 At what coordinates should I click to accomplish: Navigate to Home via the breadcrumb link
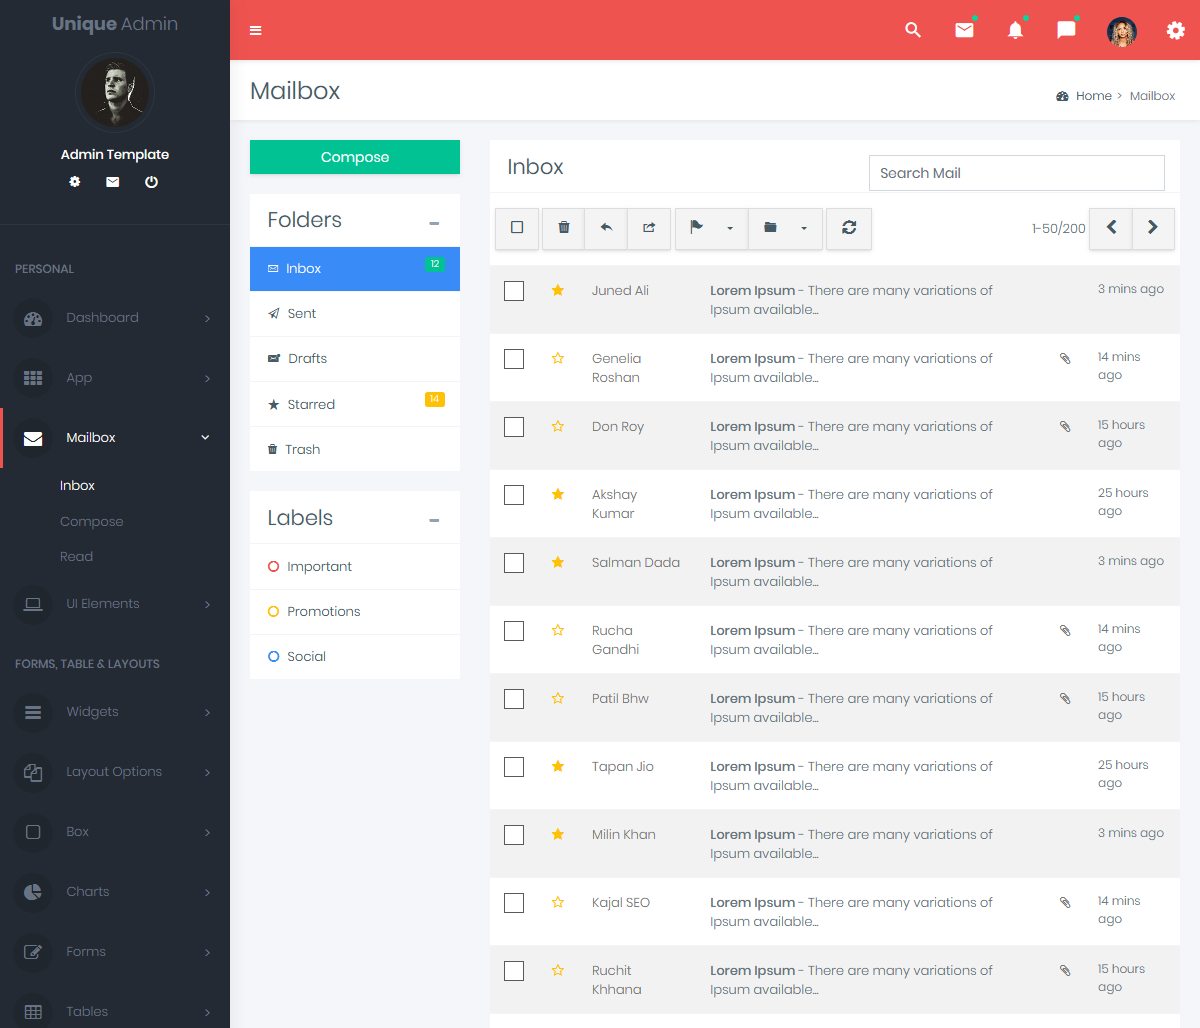click(x=1094, y=95)
